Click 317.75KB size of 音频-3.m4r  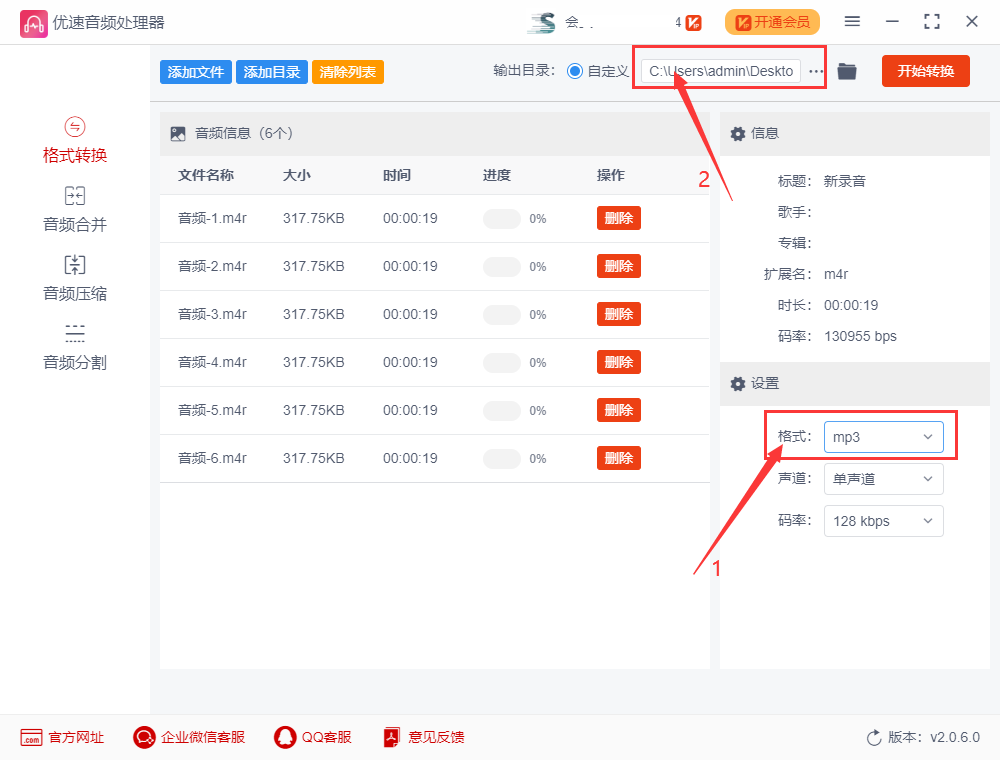tap(314, 314)
